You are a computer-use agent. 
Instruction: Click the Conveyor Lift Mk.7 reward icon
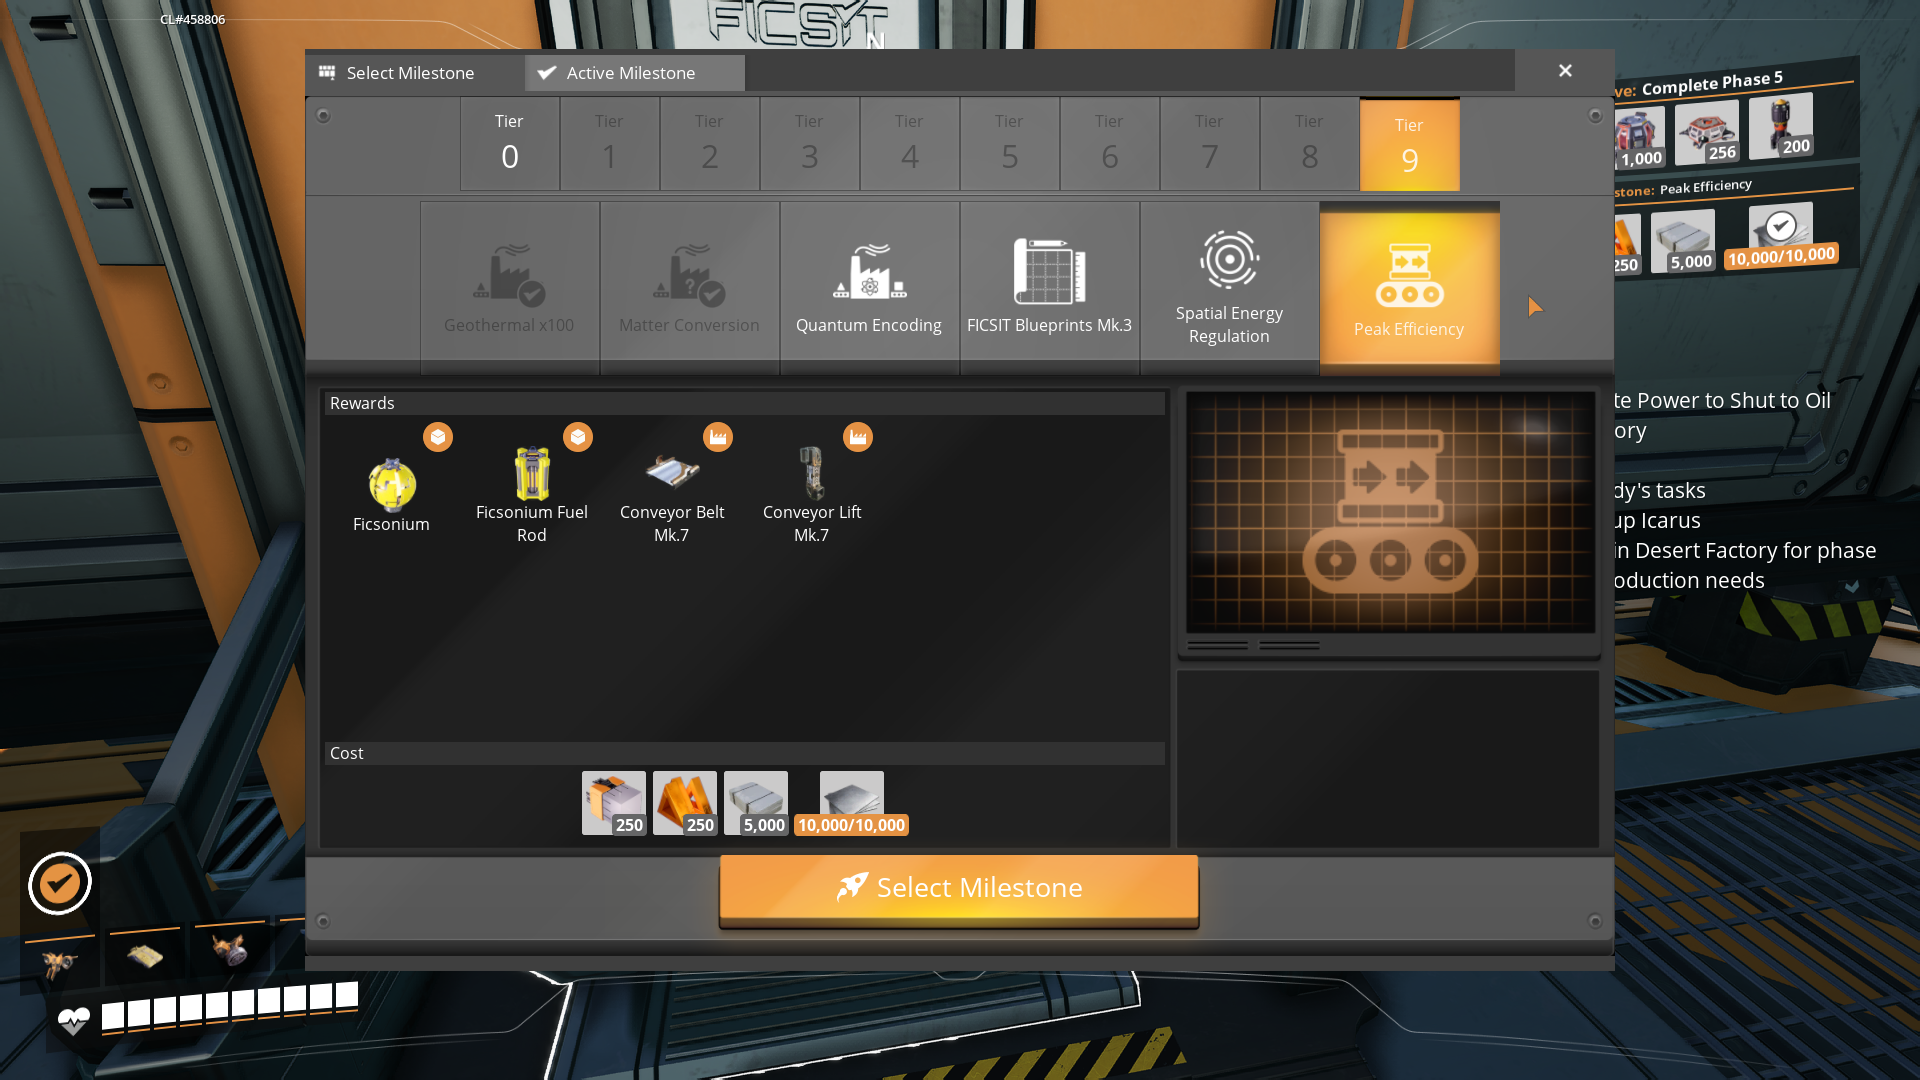click(811, 474)
